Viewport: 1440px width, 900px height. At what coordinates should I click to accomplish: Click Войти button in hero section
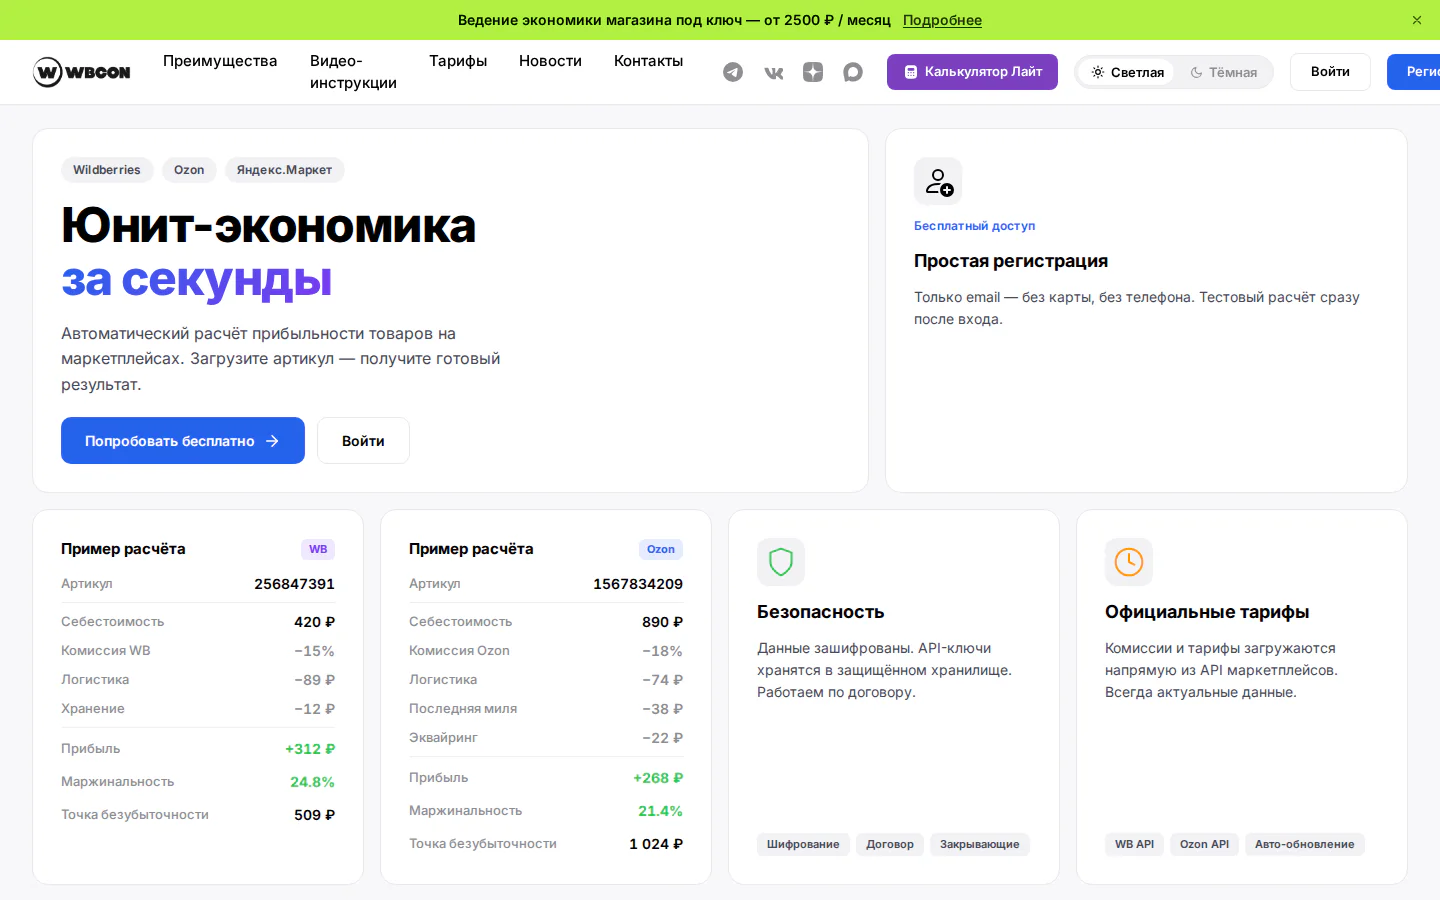pos(363,441)
